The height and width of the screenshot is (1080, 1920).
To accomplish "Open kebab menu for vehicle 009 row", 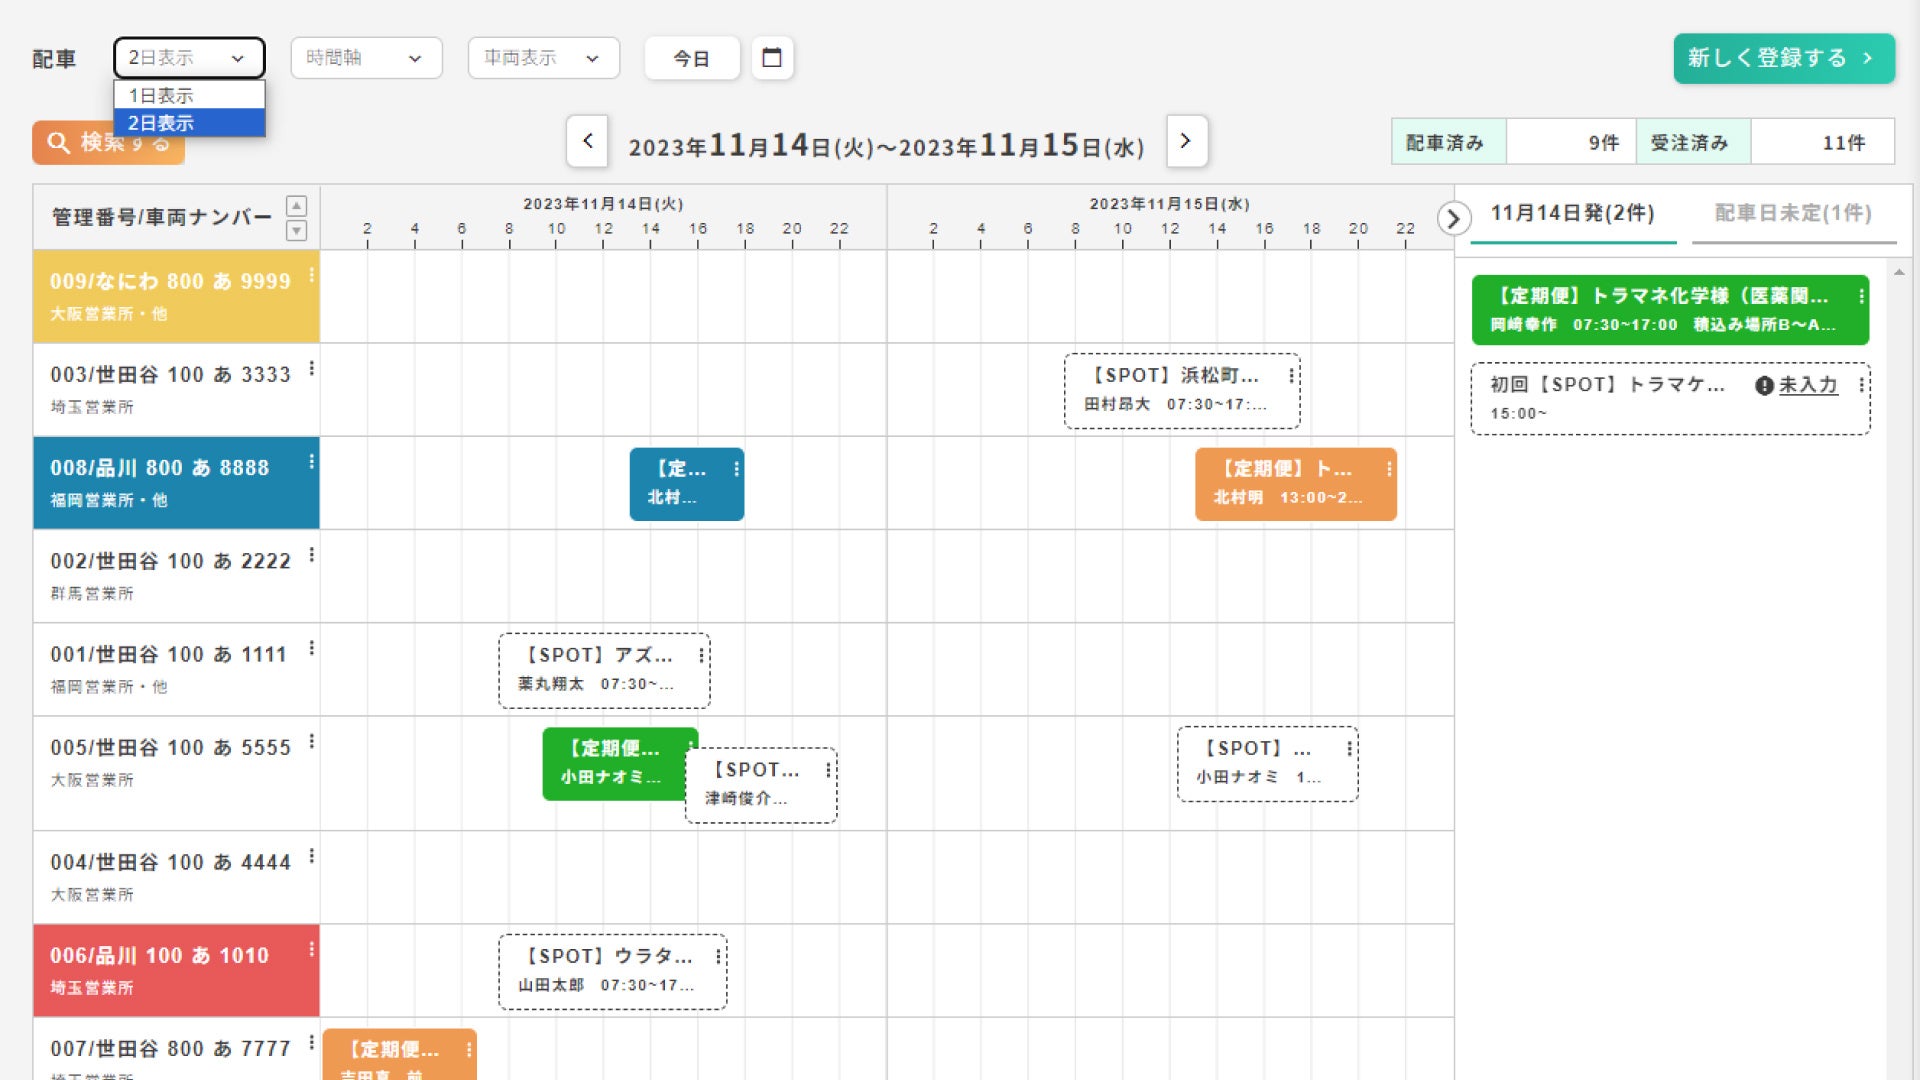I will point(312,275).
